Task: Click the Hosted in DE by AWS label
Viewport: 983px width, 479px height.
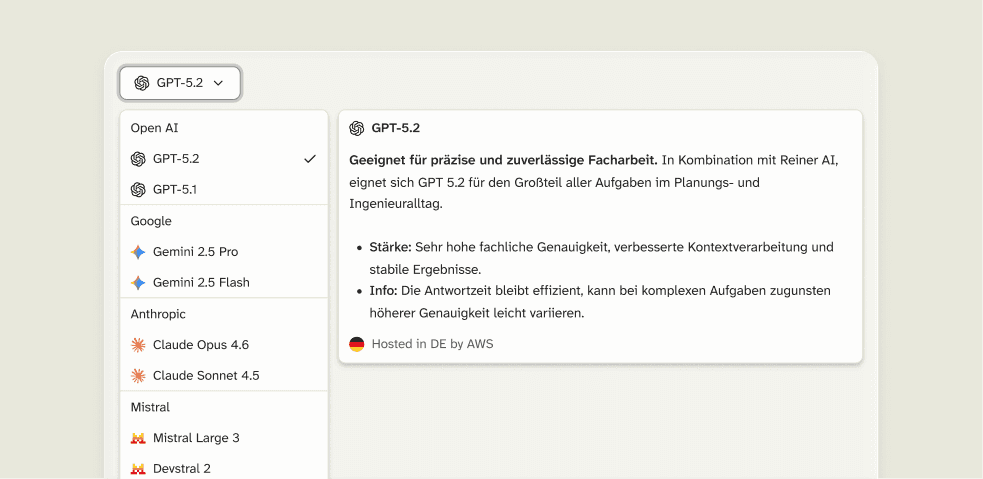Action: [432, 344]
